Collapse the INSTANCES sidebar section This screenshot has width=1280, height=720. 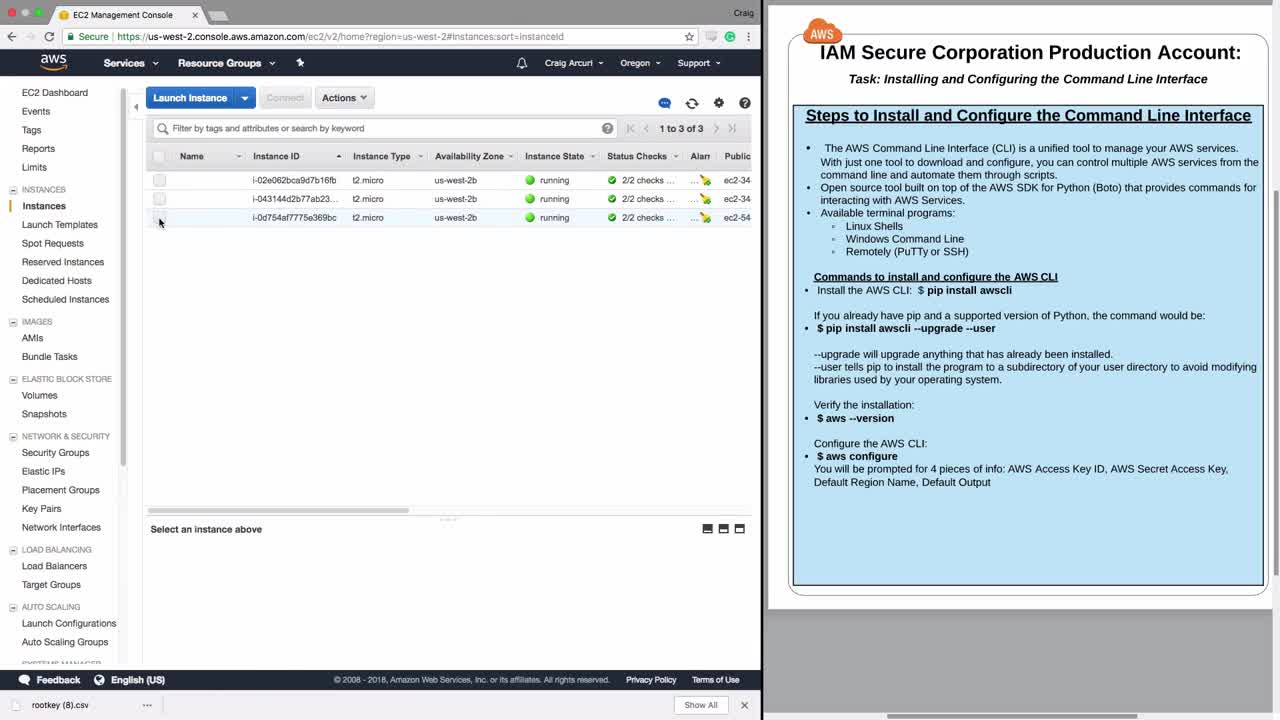point(13,190)
